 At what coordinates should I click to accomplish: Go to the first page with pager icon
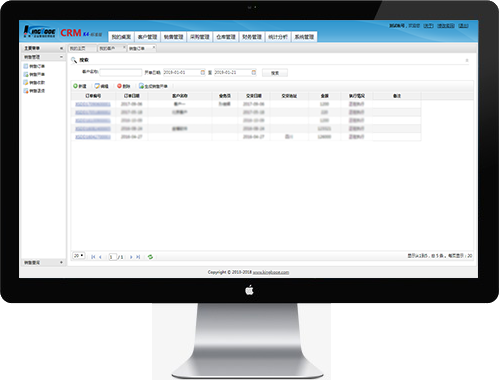pyautogui.click(x=93, y=257)
